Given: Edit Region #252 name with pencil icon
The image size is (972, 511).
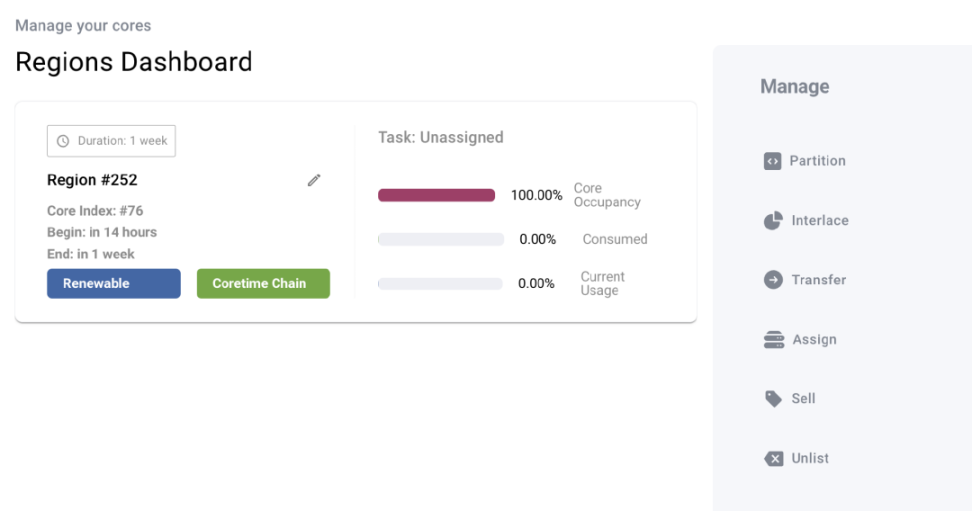Looking at the screenshot, I should tap(314, 180).
